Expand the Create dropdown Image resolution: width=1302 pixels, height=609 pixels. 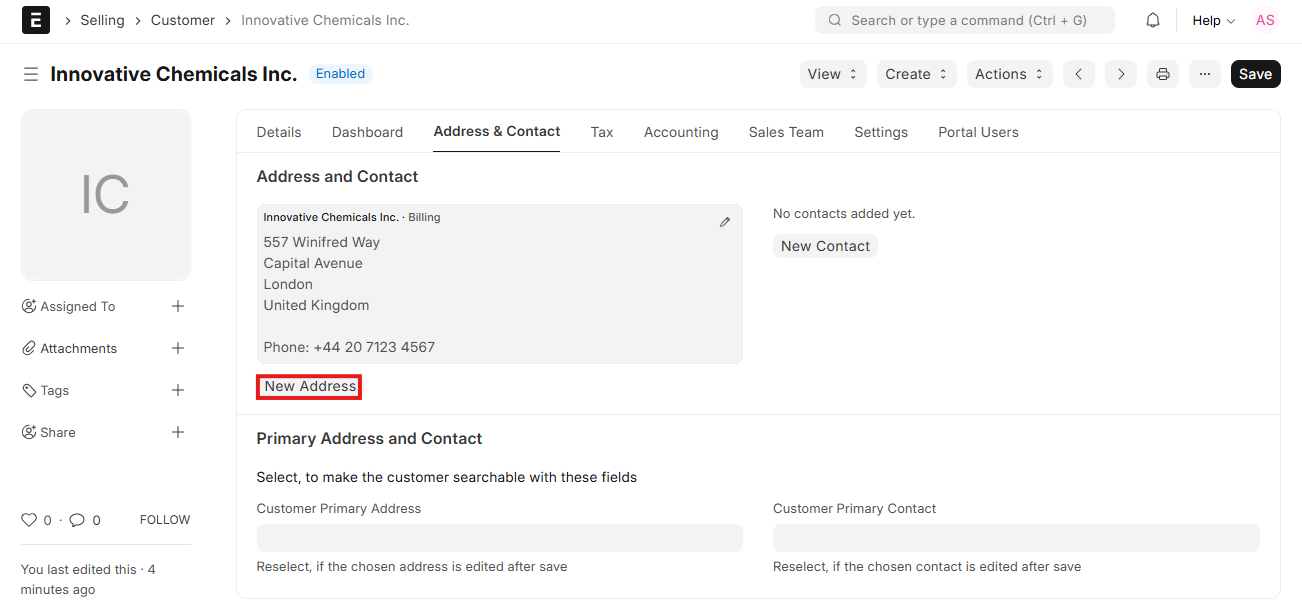pos(916,74)
